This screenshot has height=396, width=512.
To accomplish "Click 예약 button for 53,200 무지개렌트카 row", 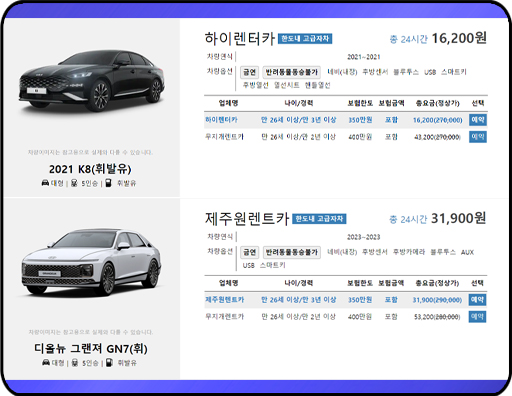I will 477,316.
